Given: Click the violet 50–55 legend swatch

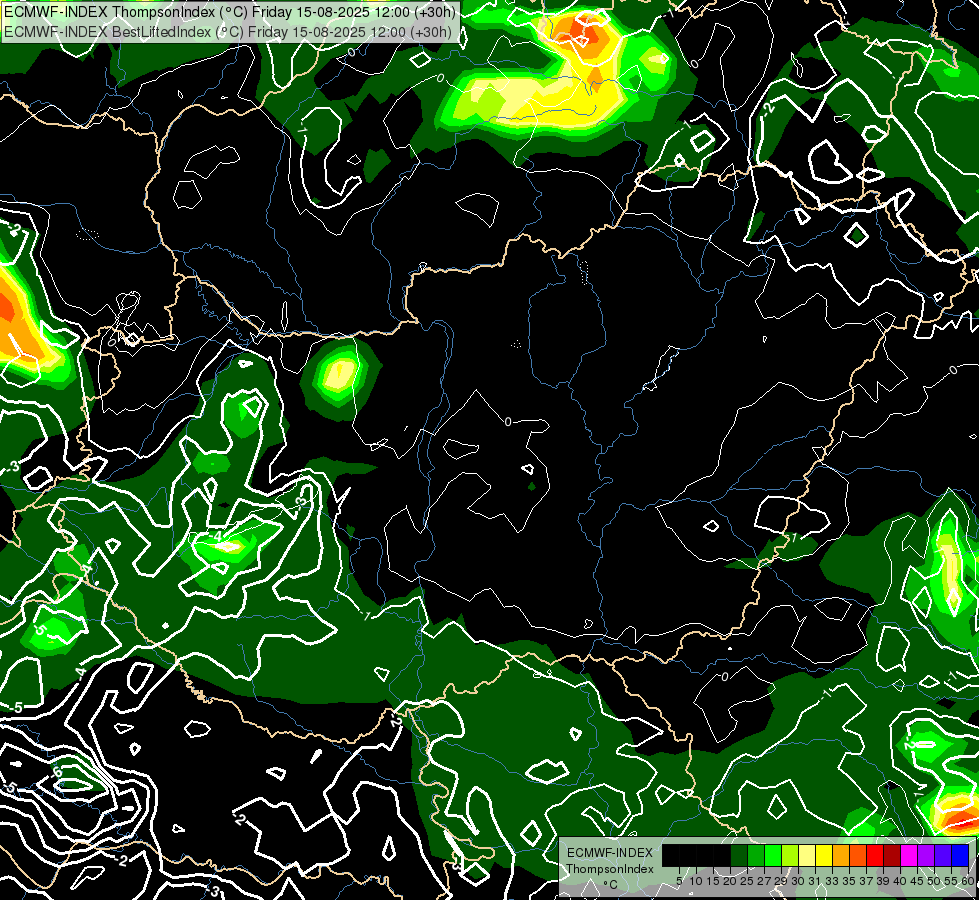Looking at the screenshot, I should pyautogui.click(x=943, y=856).
